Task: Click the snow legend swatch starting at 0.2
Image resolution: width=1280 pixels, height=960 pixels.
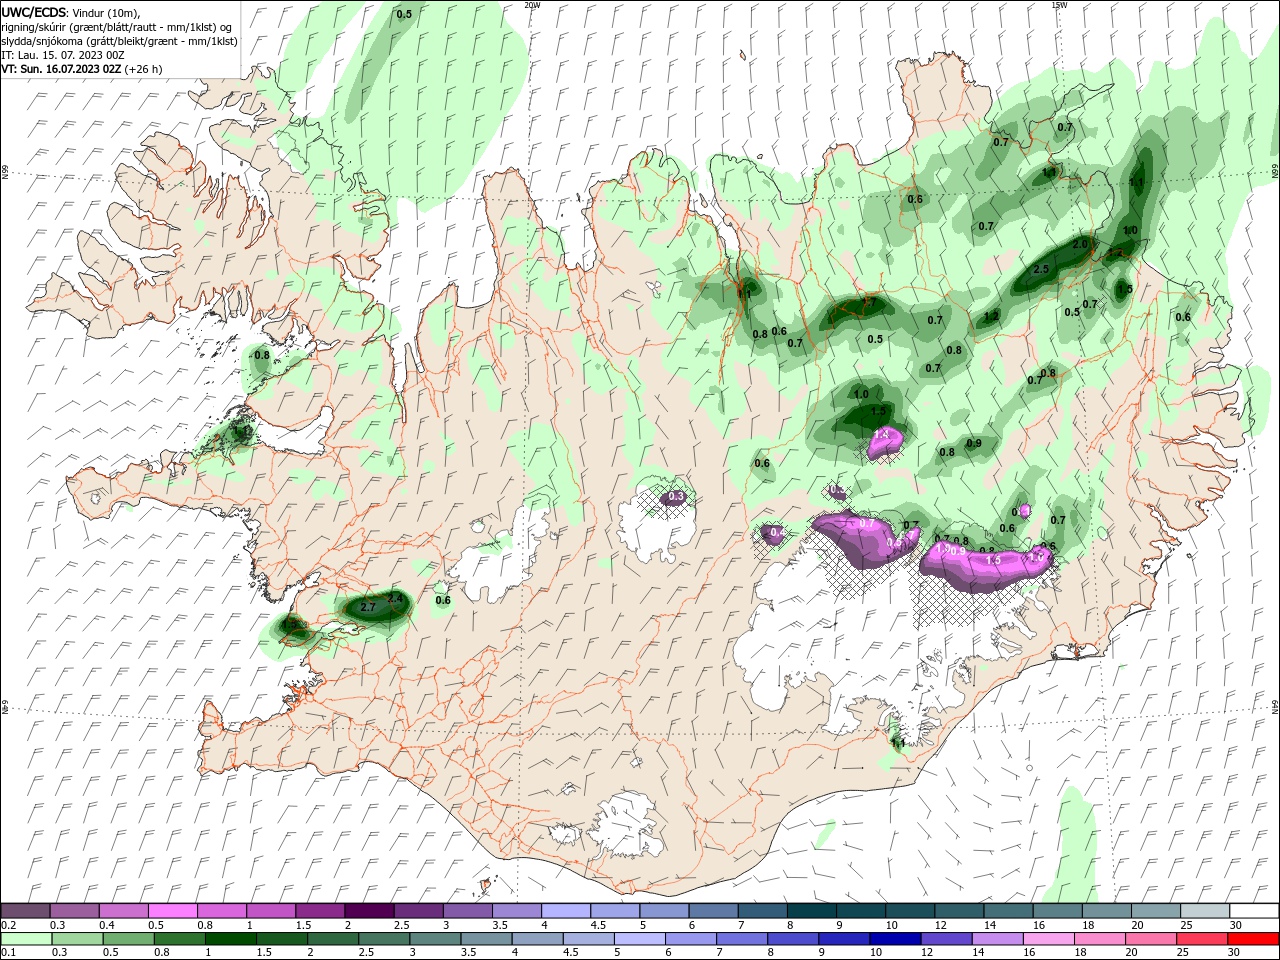Action: pos(25,911)
